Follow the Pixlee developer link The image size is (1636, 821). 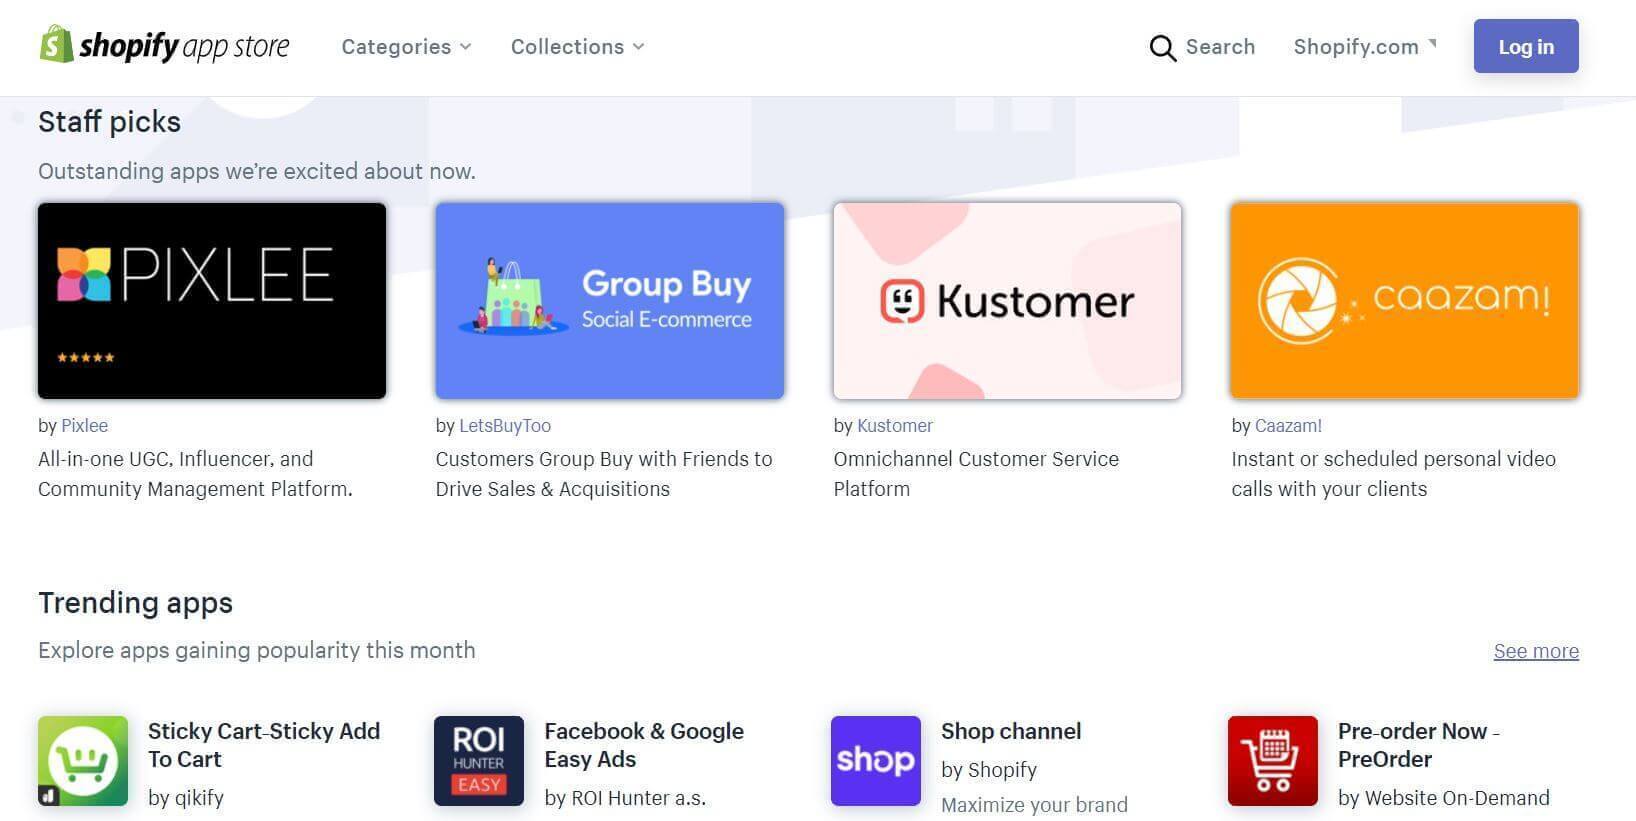pos(85,426)
